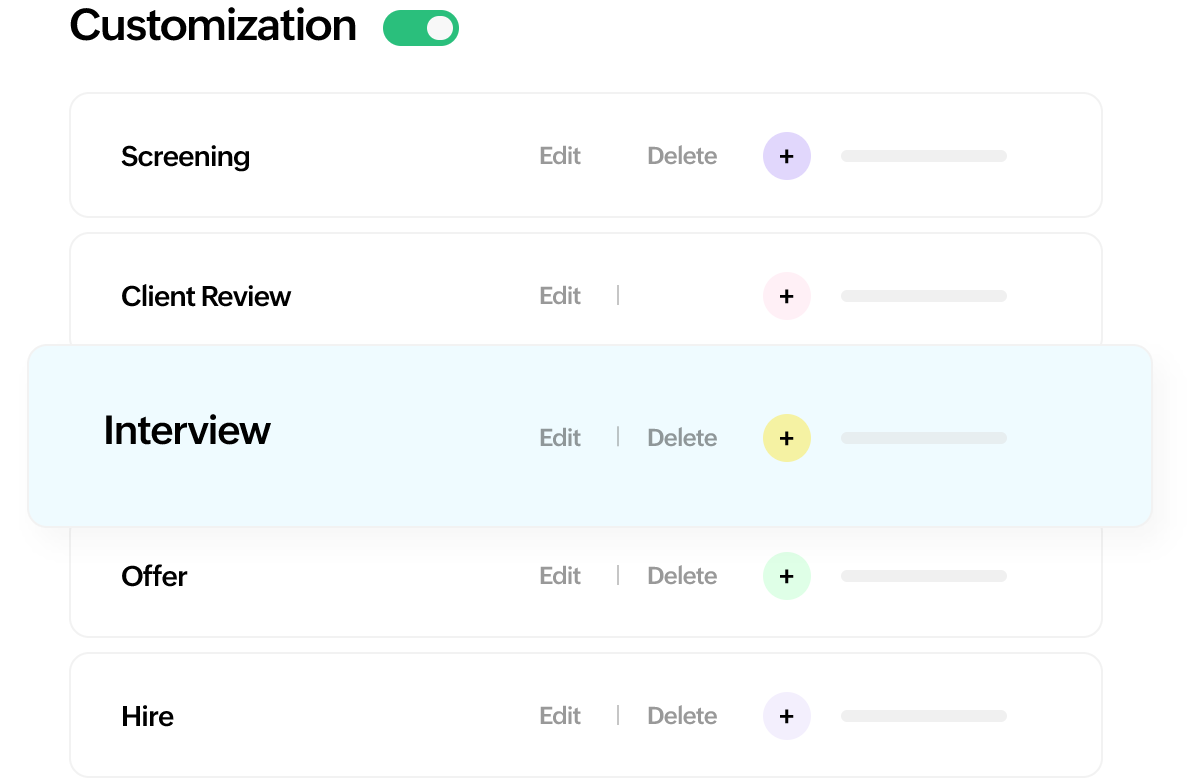Edit the Client Review stage

(x=560, y=296)
